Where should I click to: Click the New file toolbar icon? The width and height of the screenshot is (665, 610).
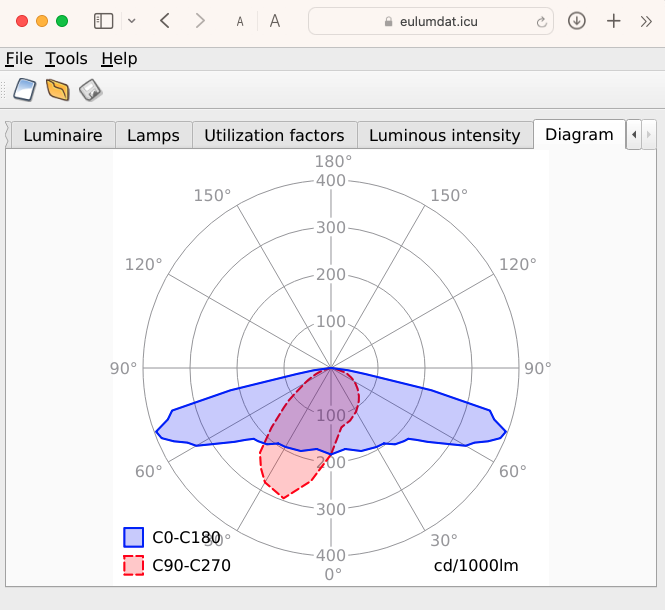pos(25,90)
